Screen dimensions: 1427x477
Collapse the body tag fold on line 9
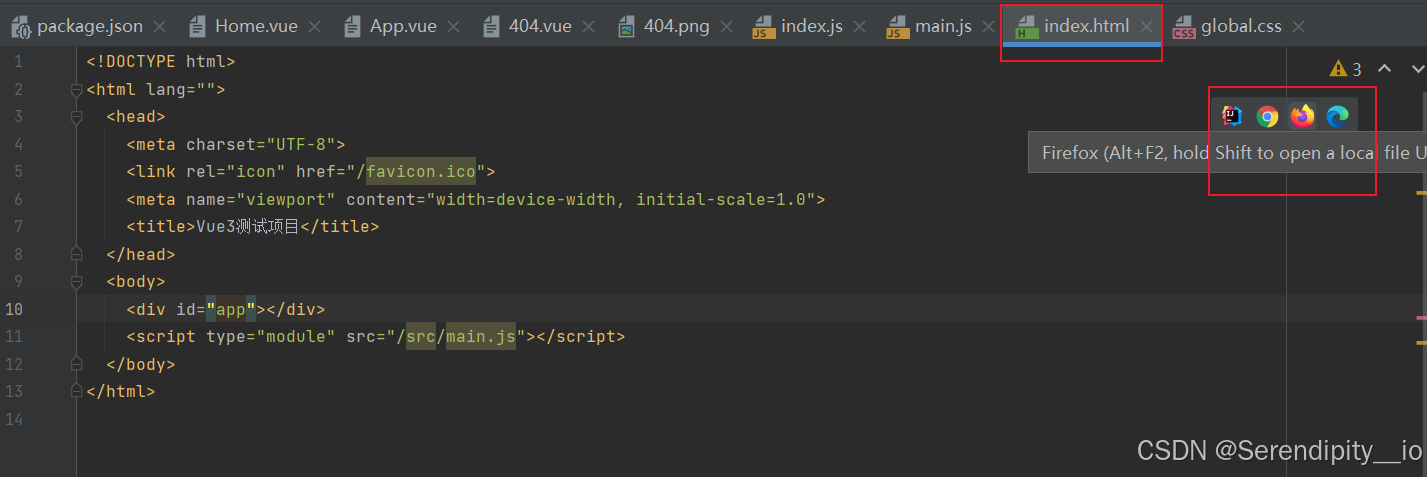76,282
